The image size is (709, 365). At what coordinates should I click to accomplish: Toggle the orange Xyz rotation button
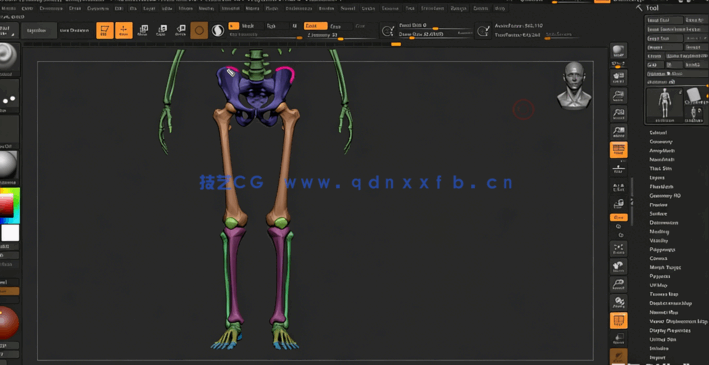[x=618, y=217]
